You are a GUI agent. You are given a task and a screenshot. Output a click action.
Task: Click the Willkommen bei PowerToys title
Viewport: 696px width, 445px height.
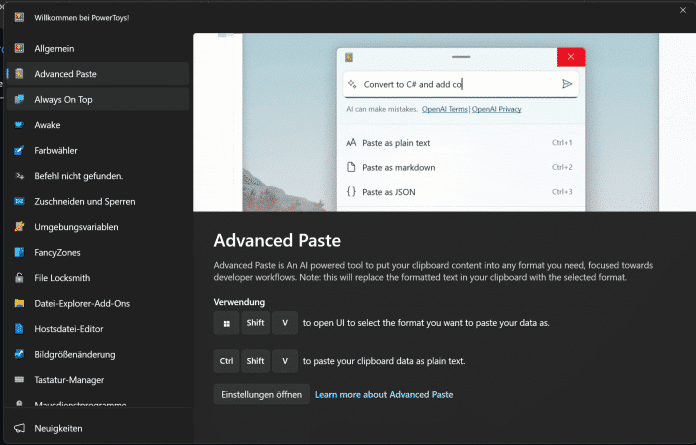pyautogui.click(x=82, y=18)
